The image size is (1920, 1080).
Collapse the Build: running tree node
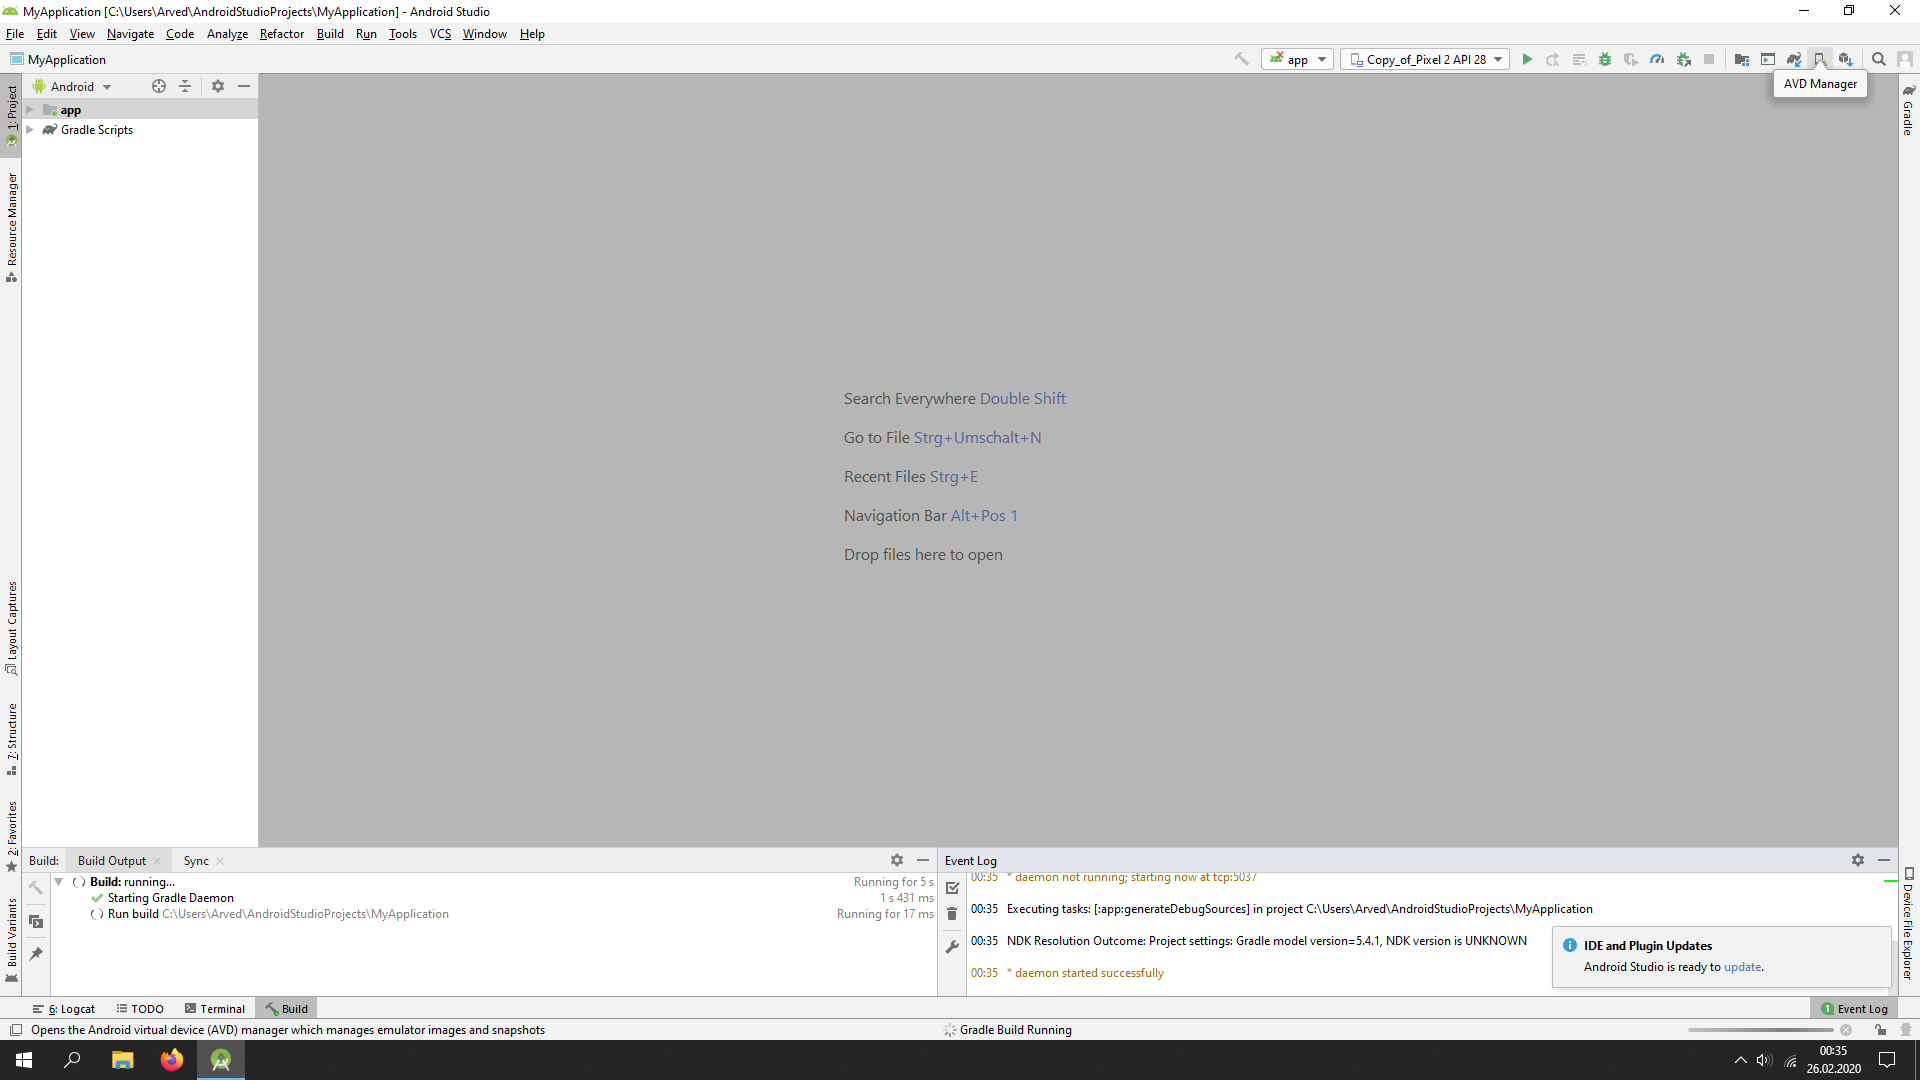tap(58, 882)
